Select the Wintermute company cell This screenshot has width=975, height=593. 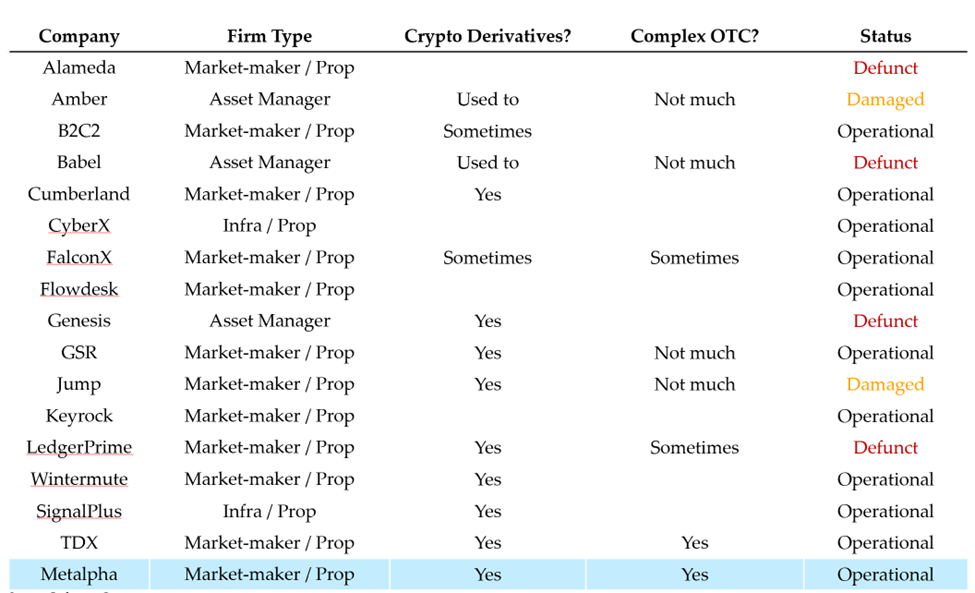tap(79, 479)
